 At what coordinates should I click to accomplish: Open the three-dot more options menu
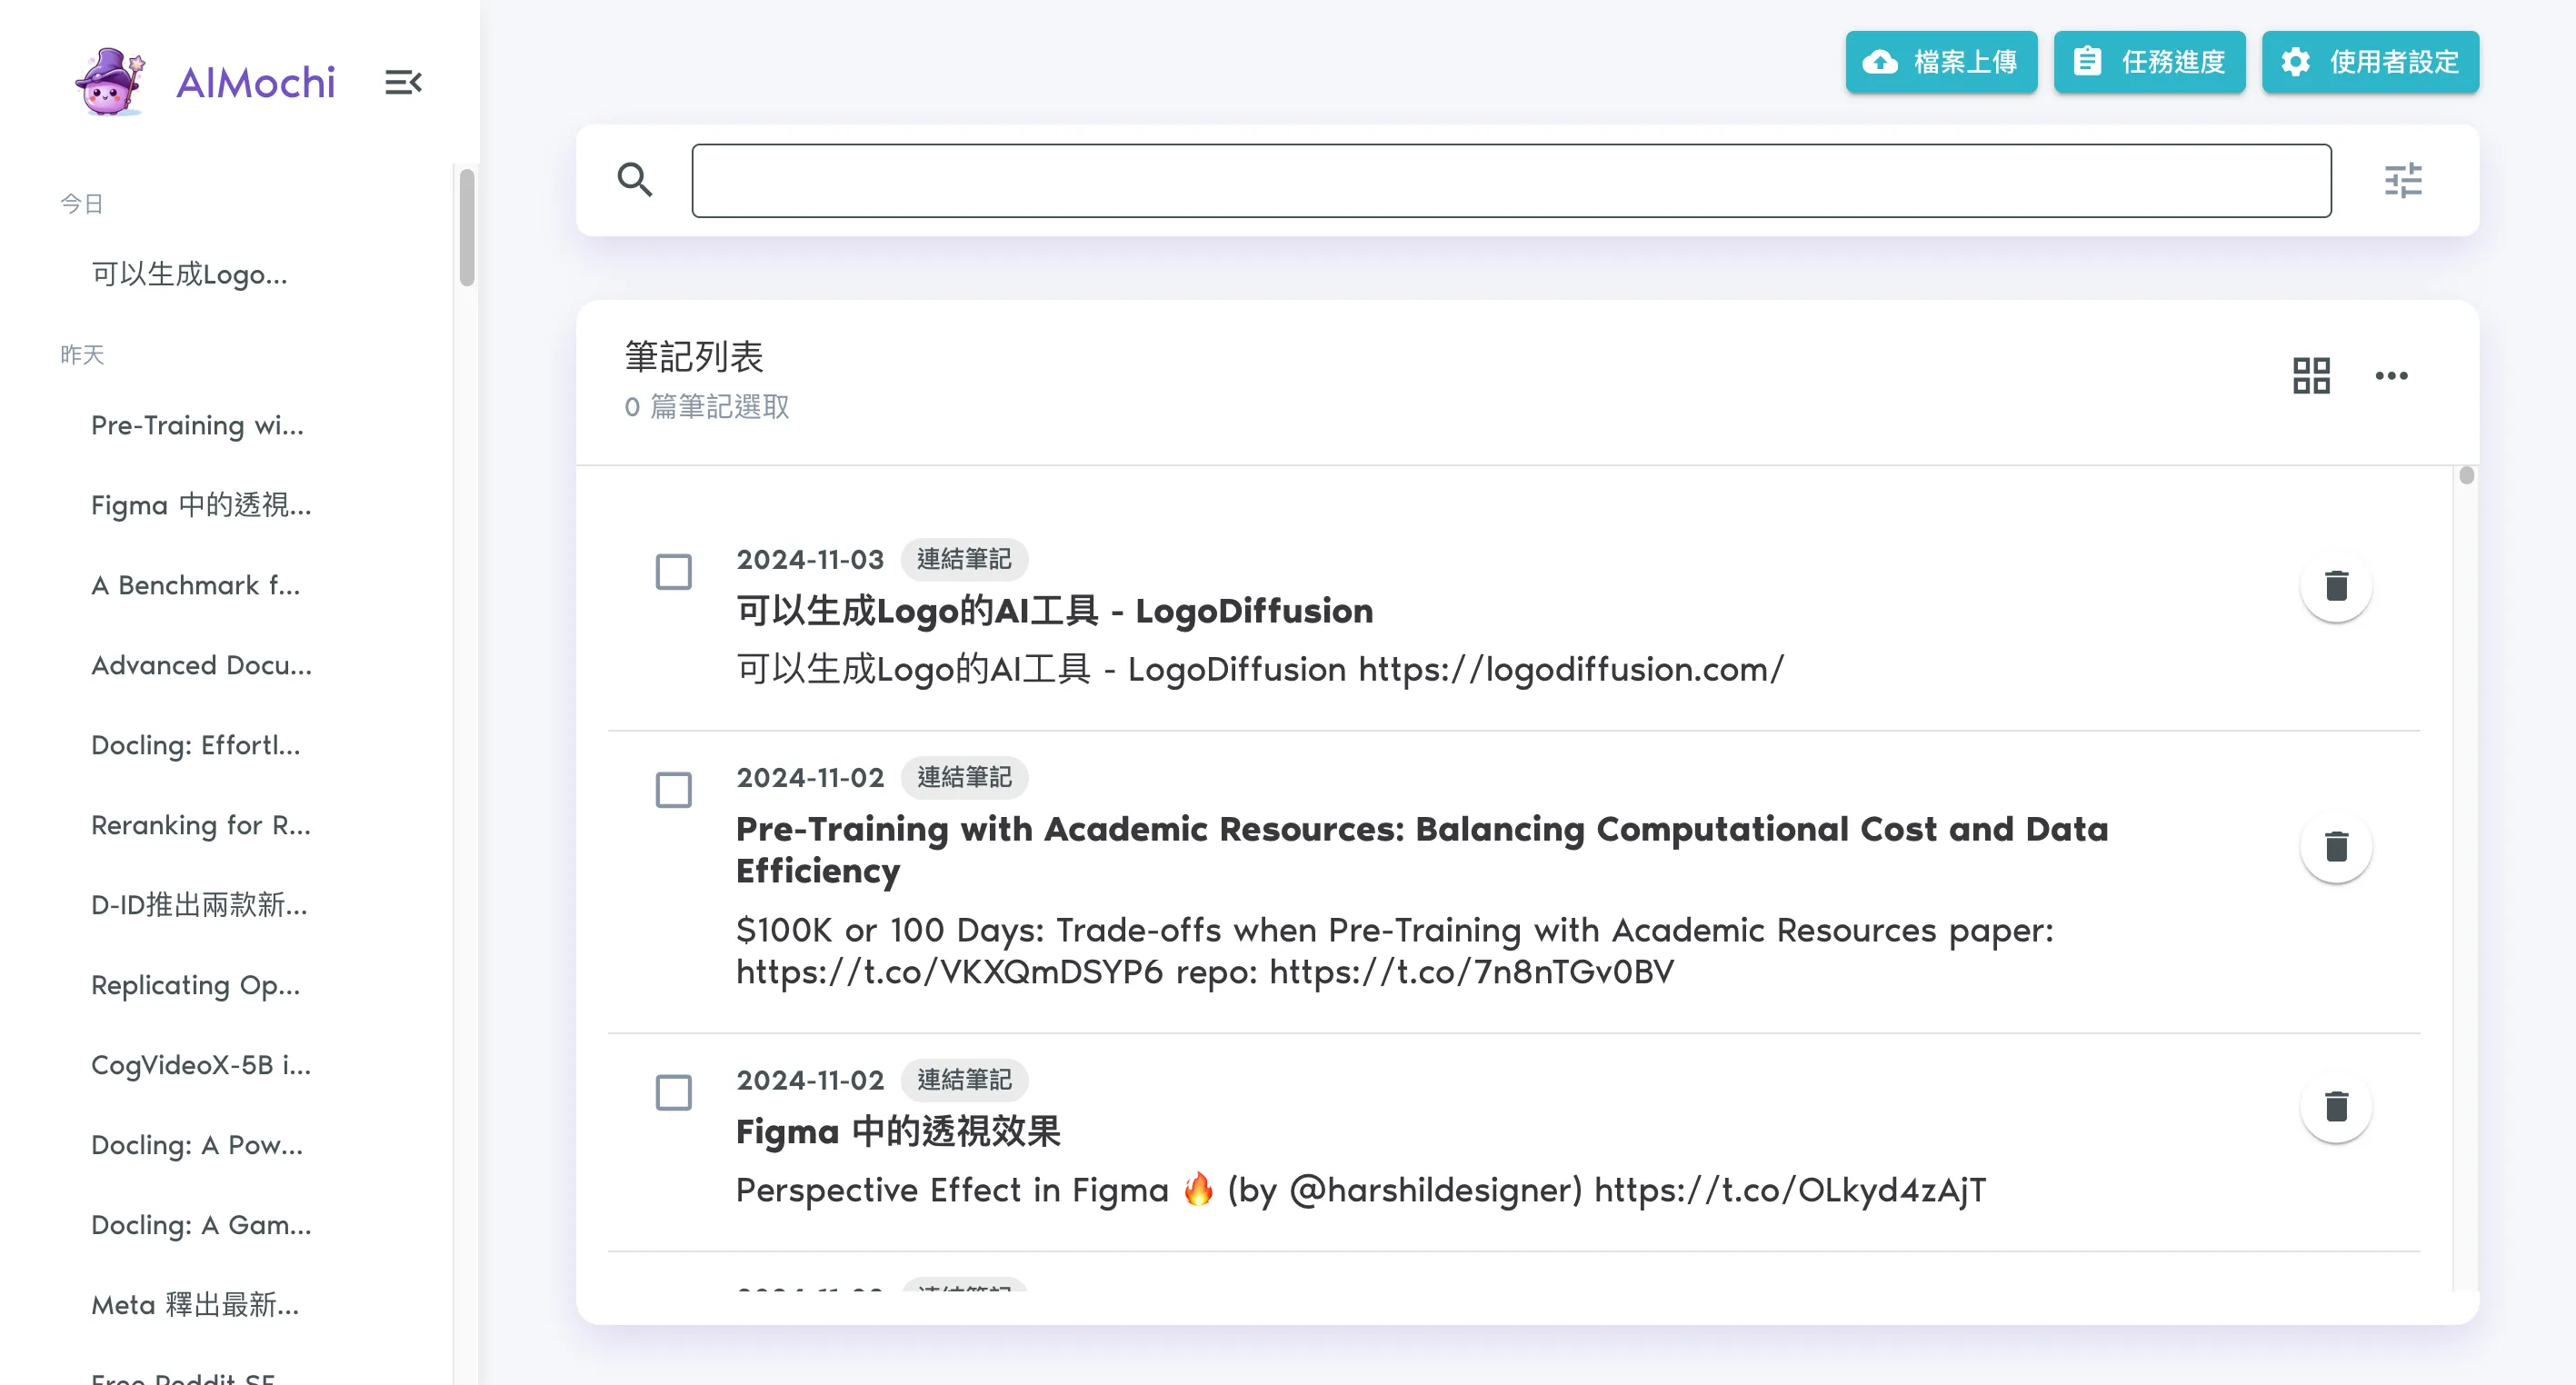point(2391,376)
